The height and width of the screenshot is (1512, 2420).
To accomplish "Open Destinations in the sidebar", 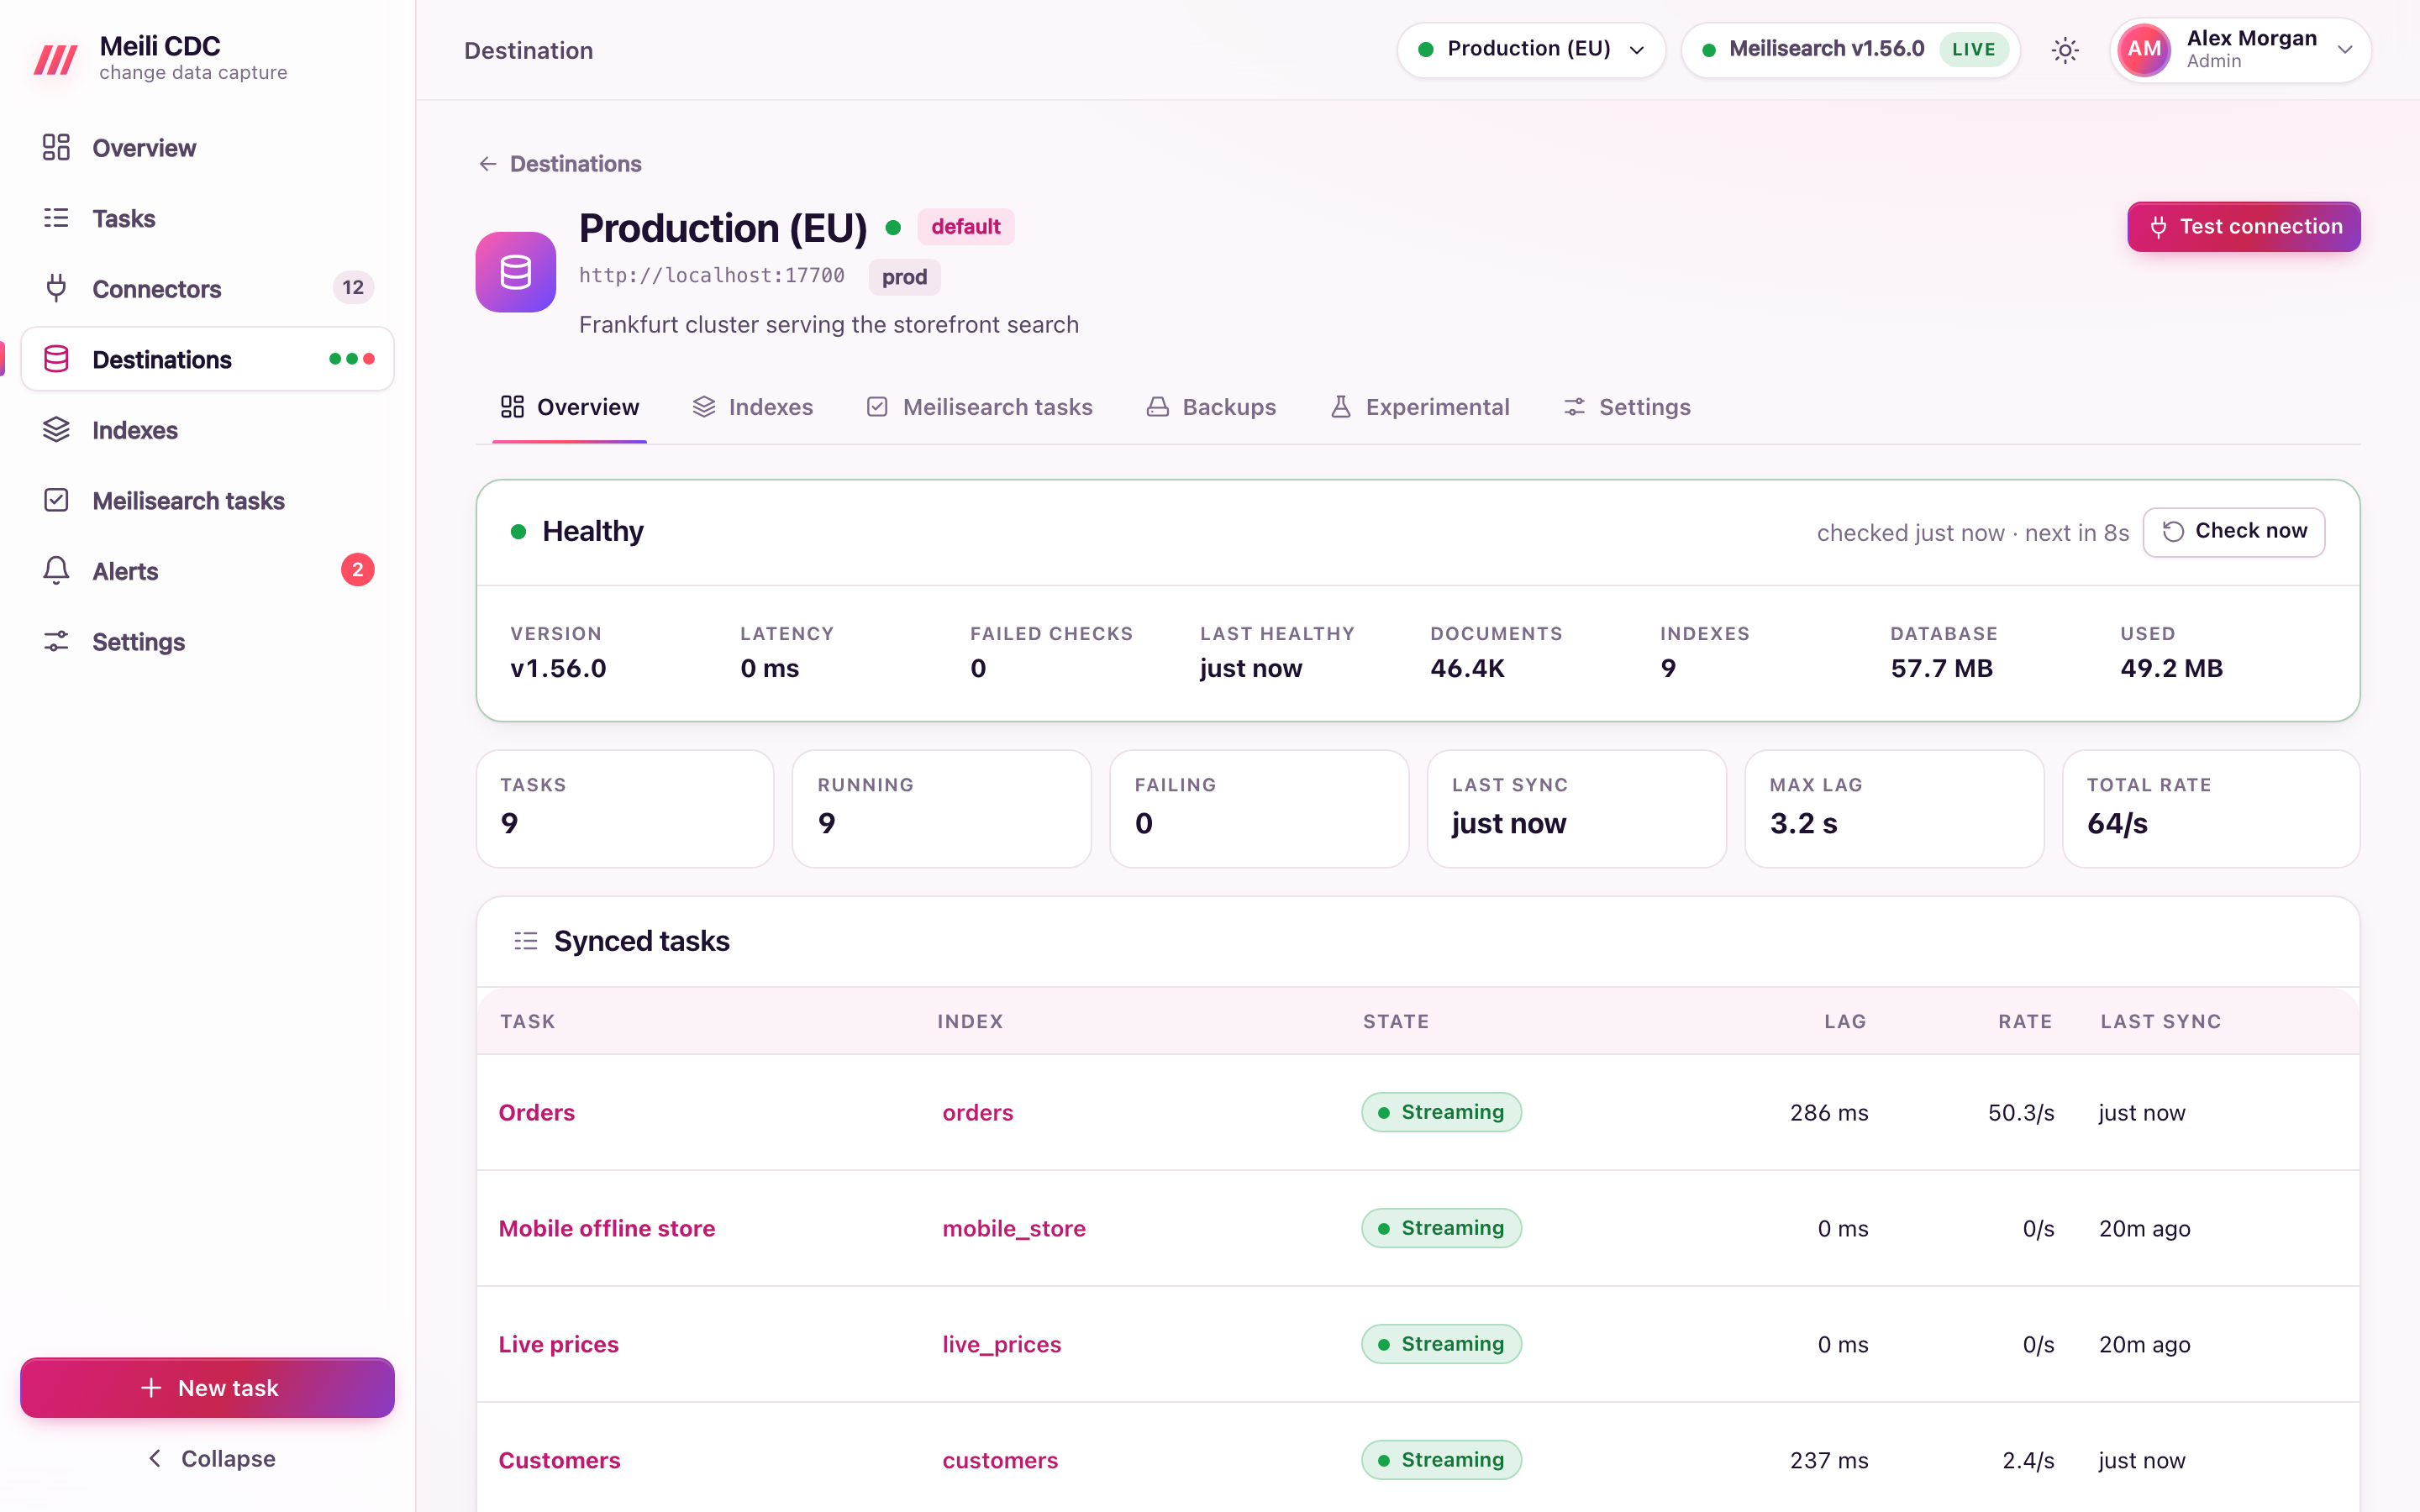I will [208, 359].
